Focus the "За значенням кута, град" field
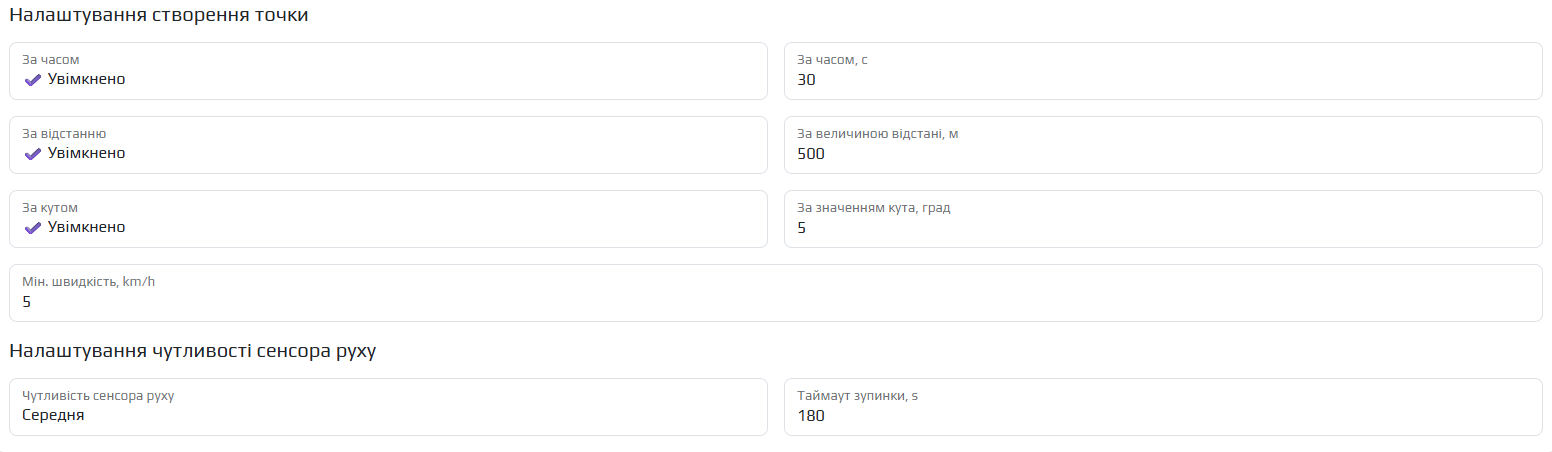1552x452 pixels. coord(1162,219)
